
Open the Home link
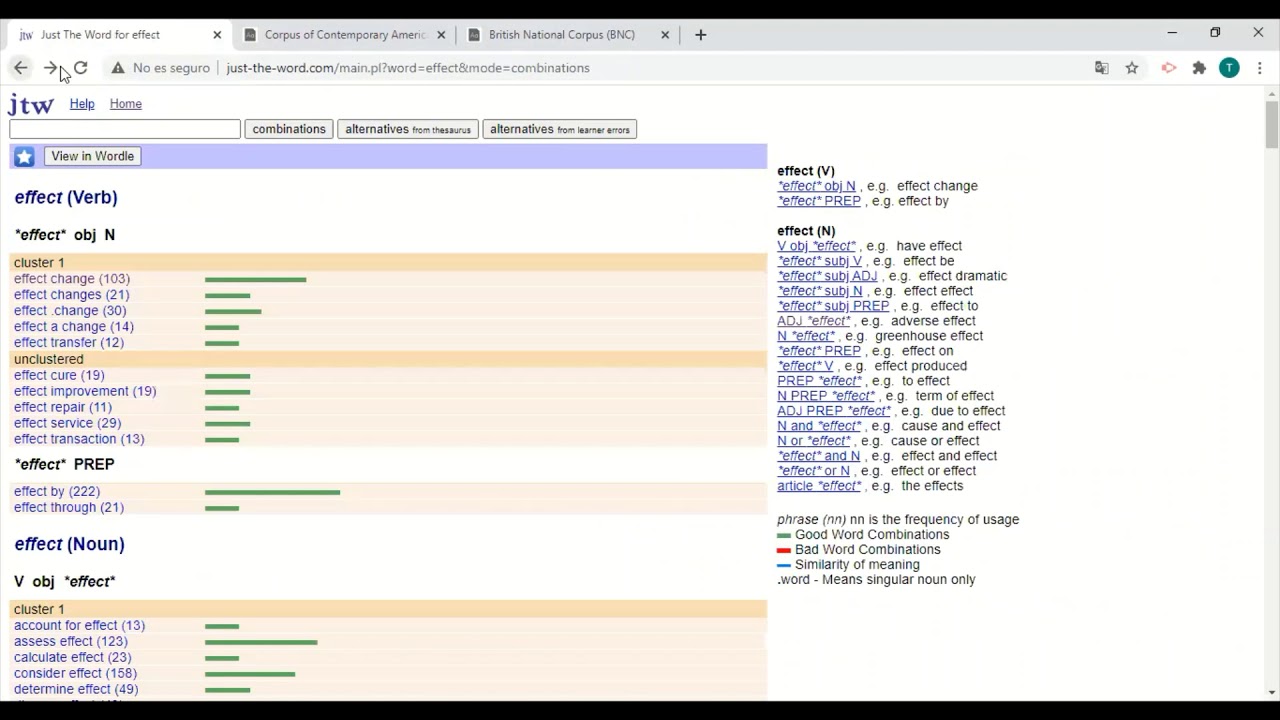pyautogui.click(x=126, y=104)
